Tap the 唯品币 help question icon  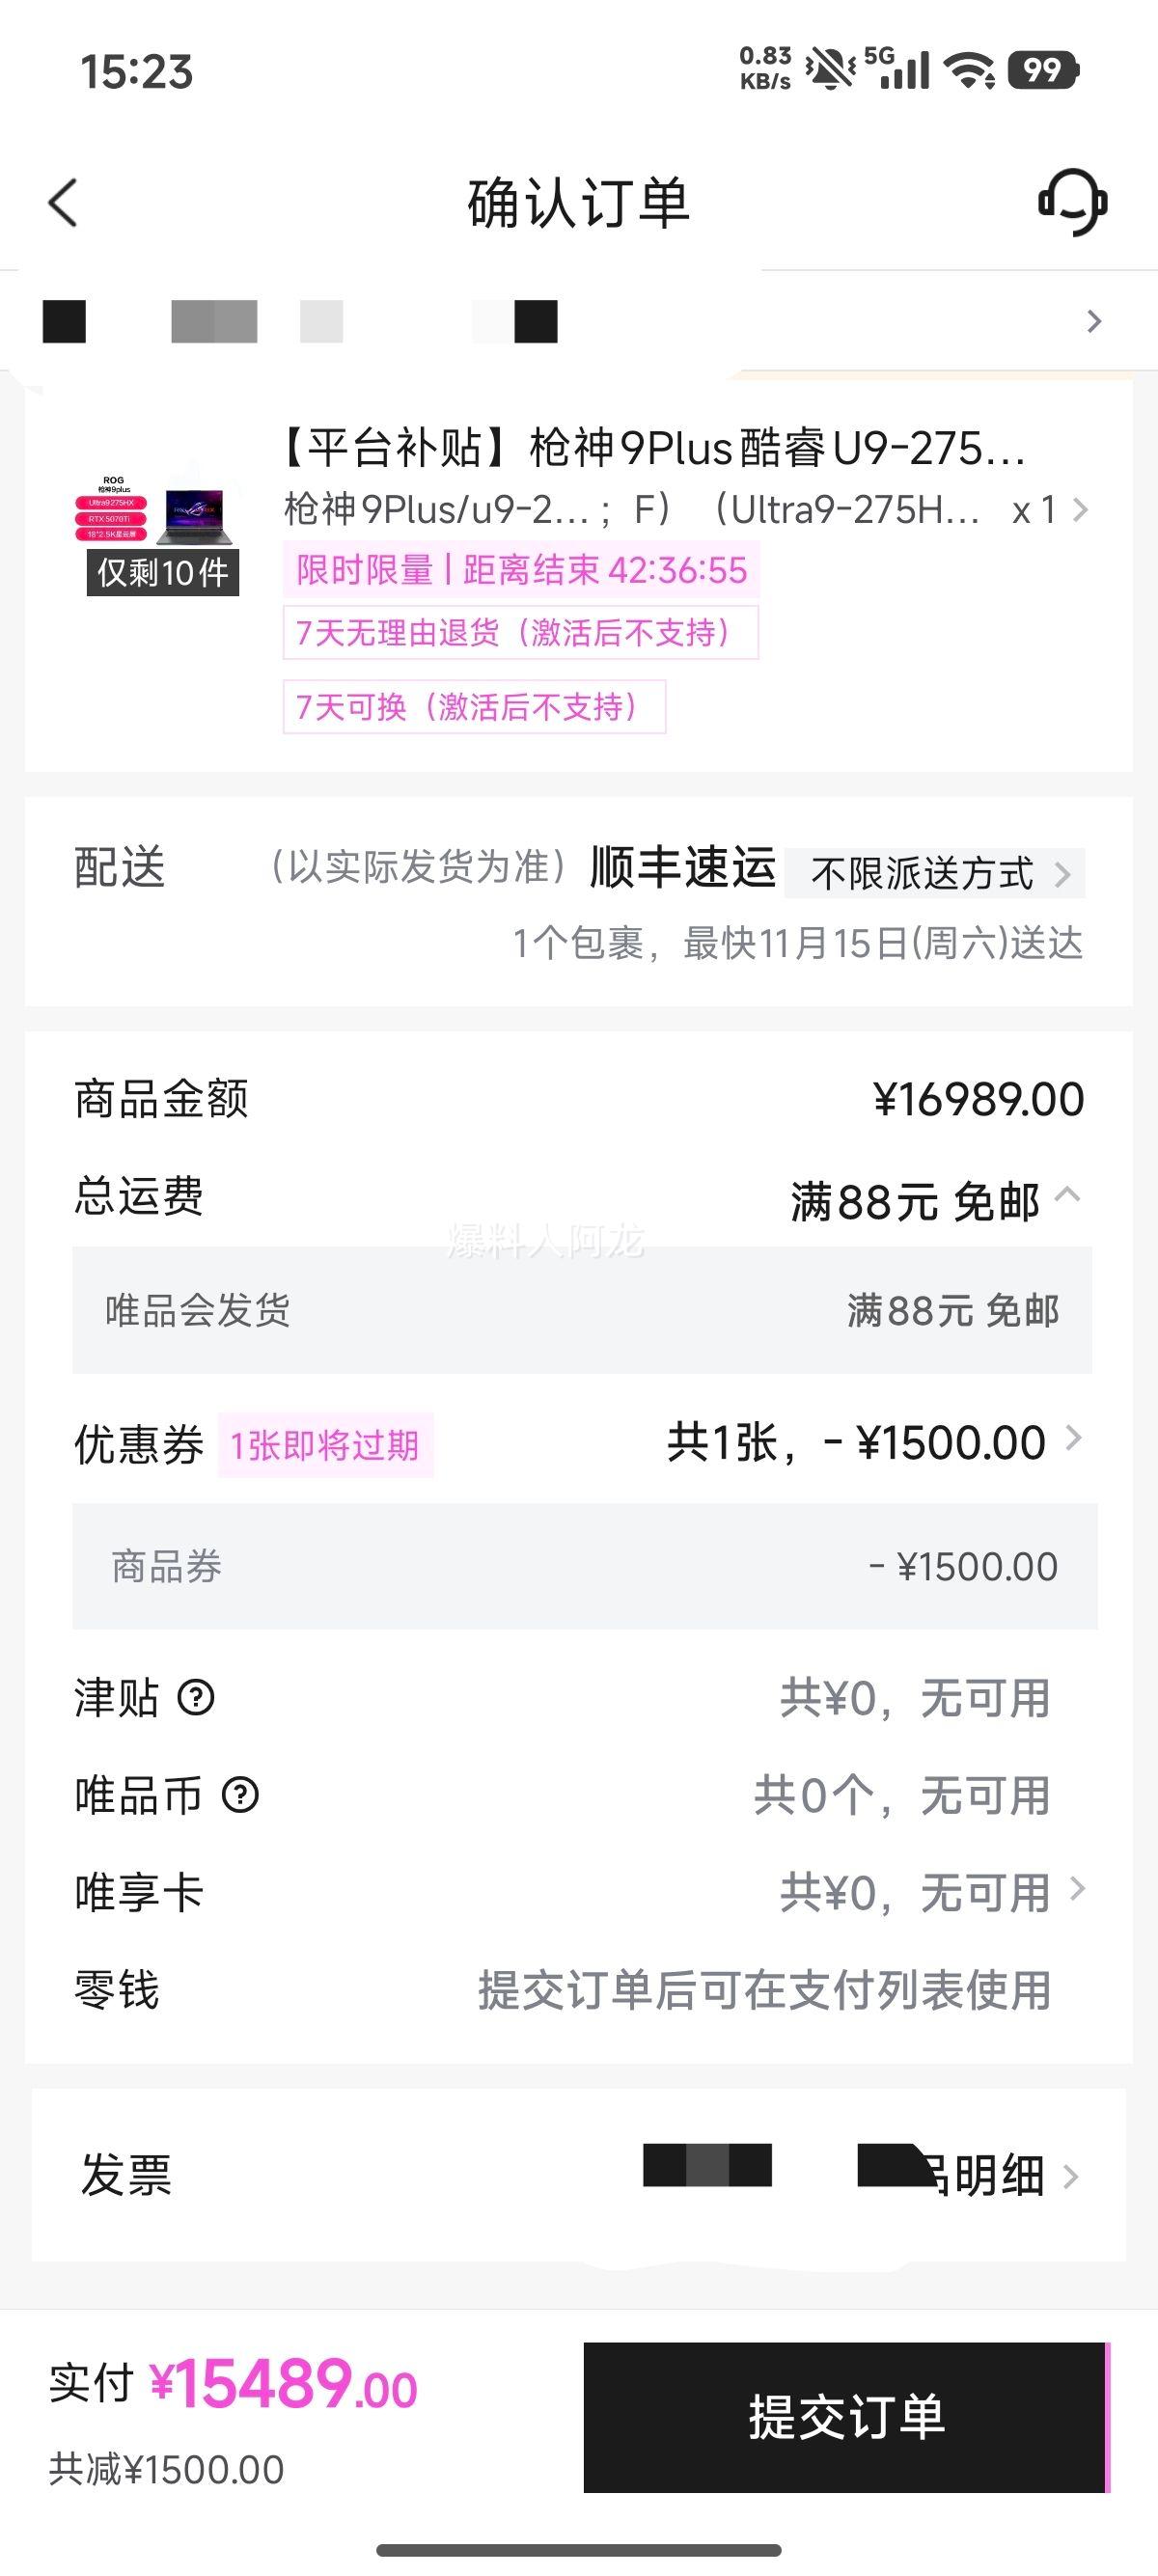point(240,1795)
